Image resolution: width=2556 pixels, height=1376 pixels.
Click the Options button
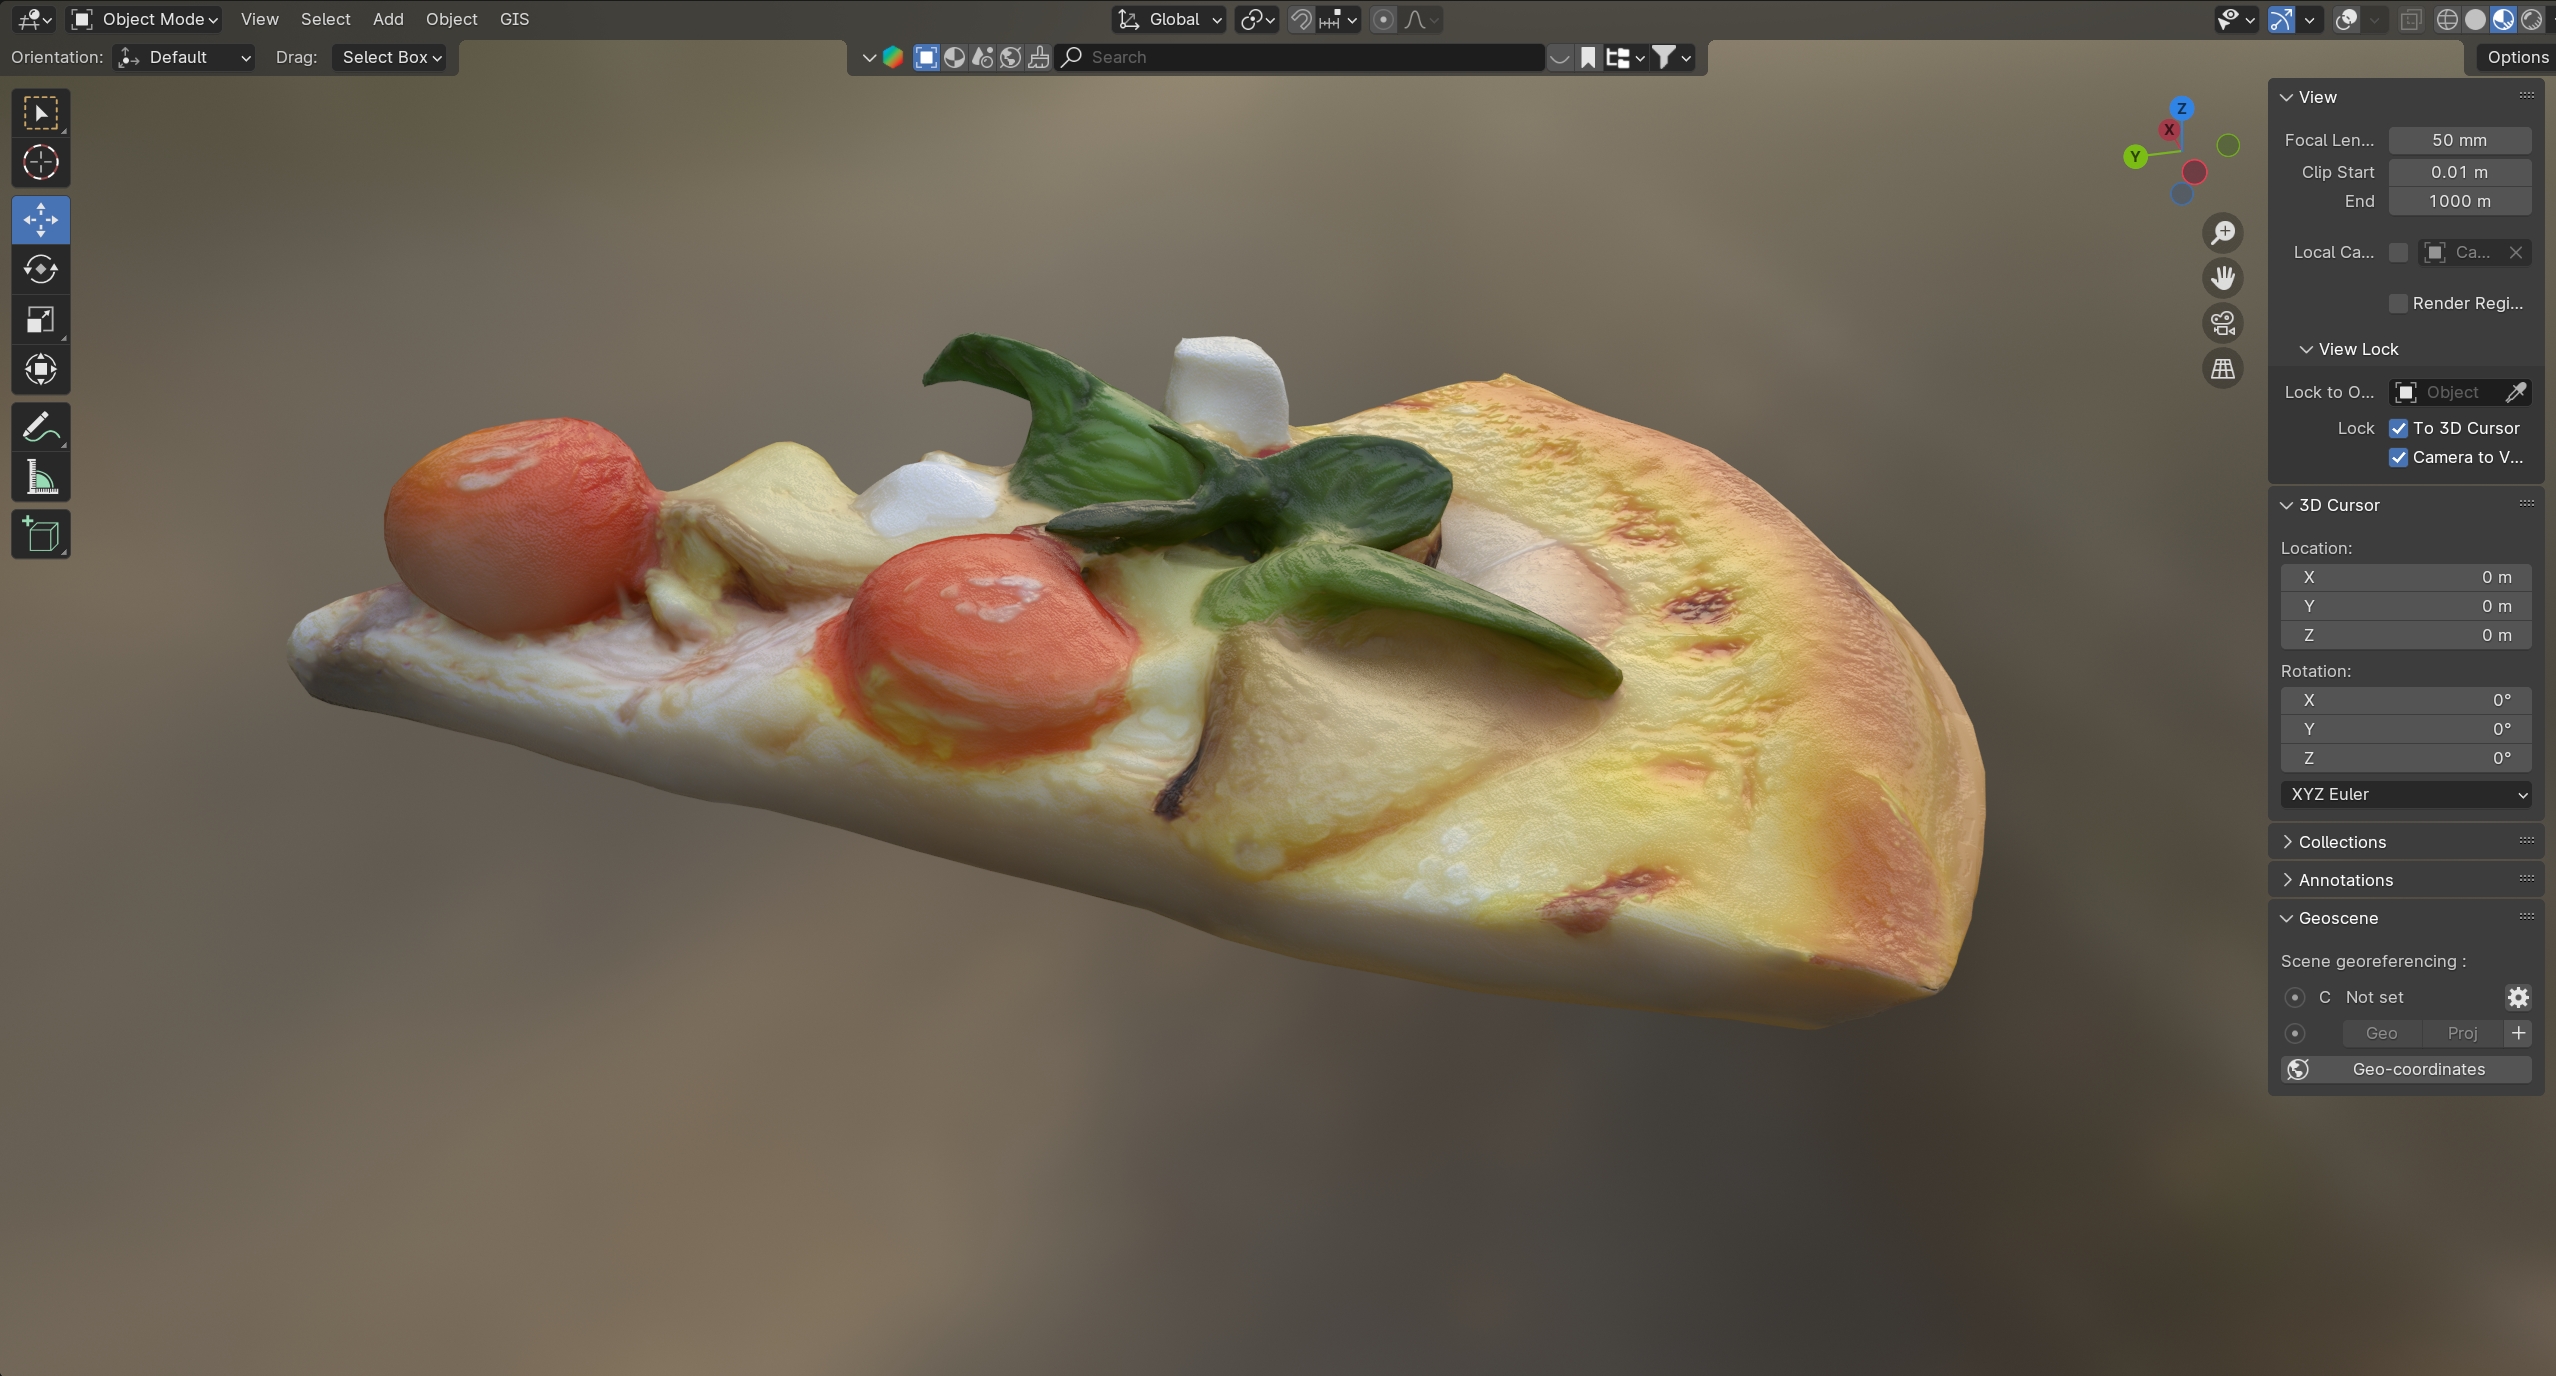[x=2516, y=57]
